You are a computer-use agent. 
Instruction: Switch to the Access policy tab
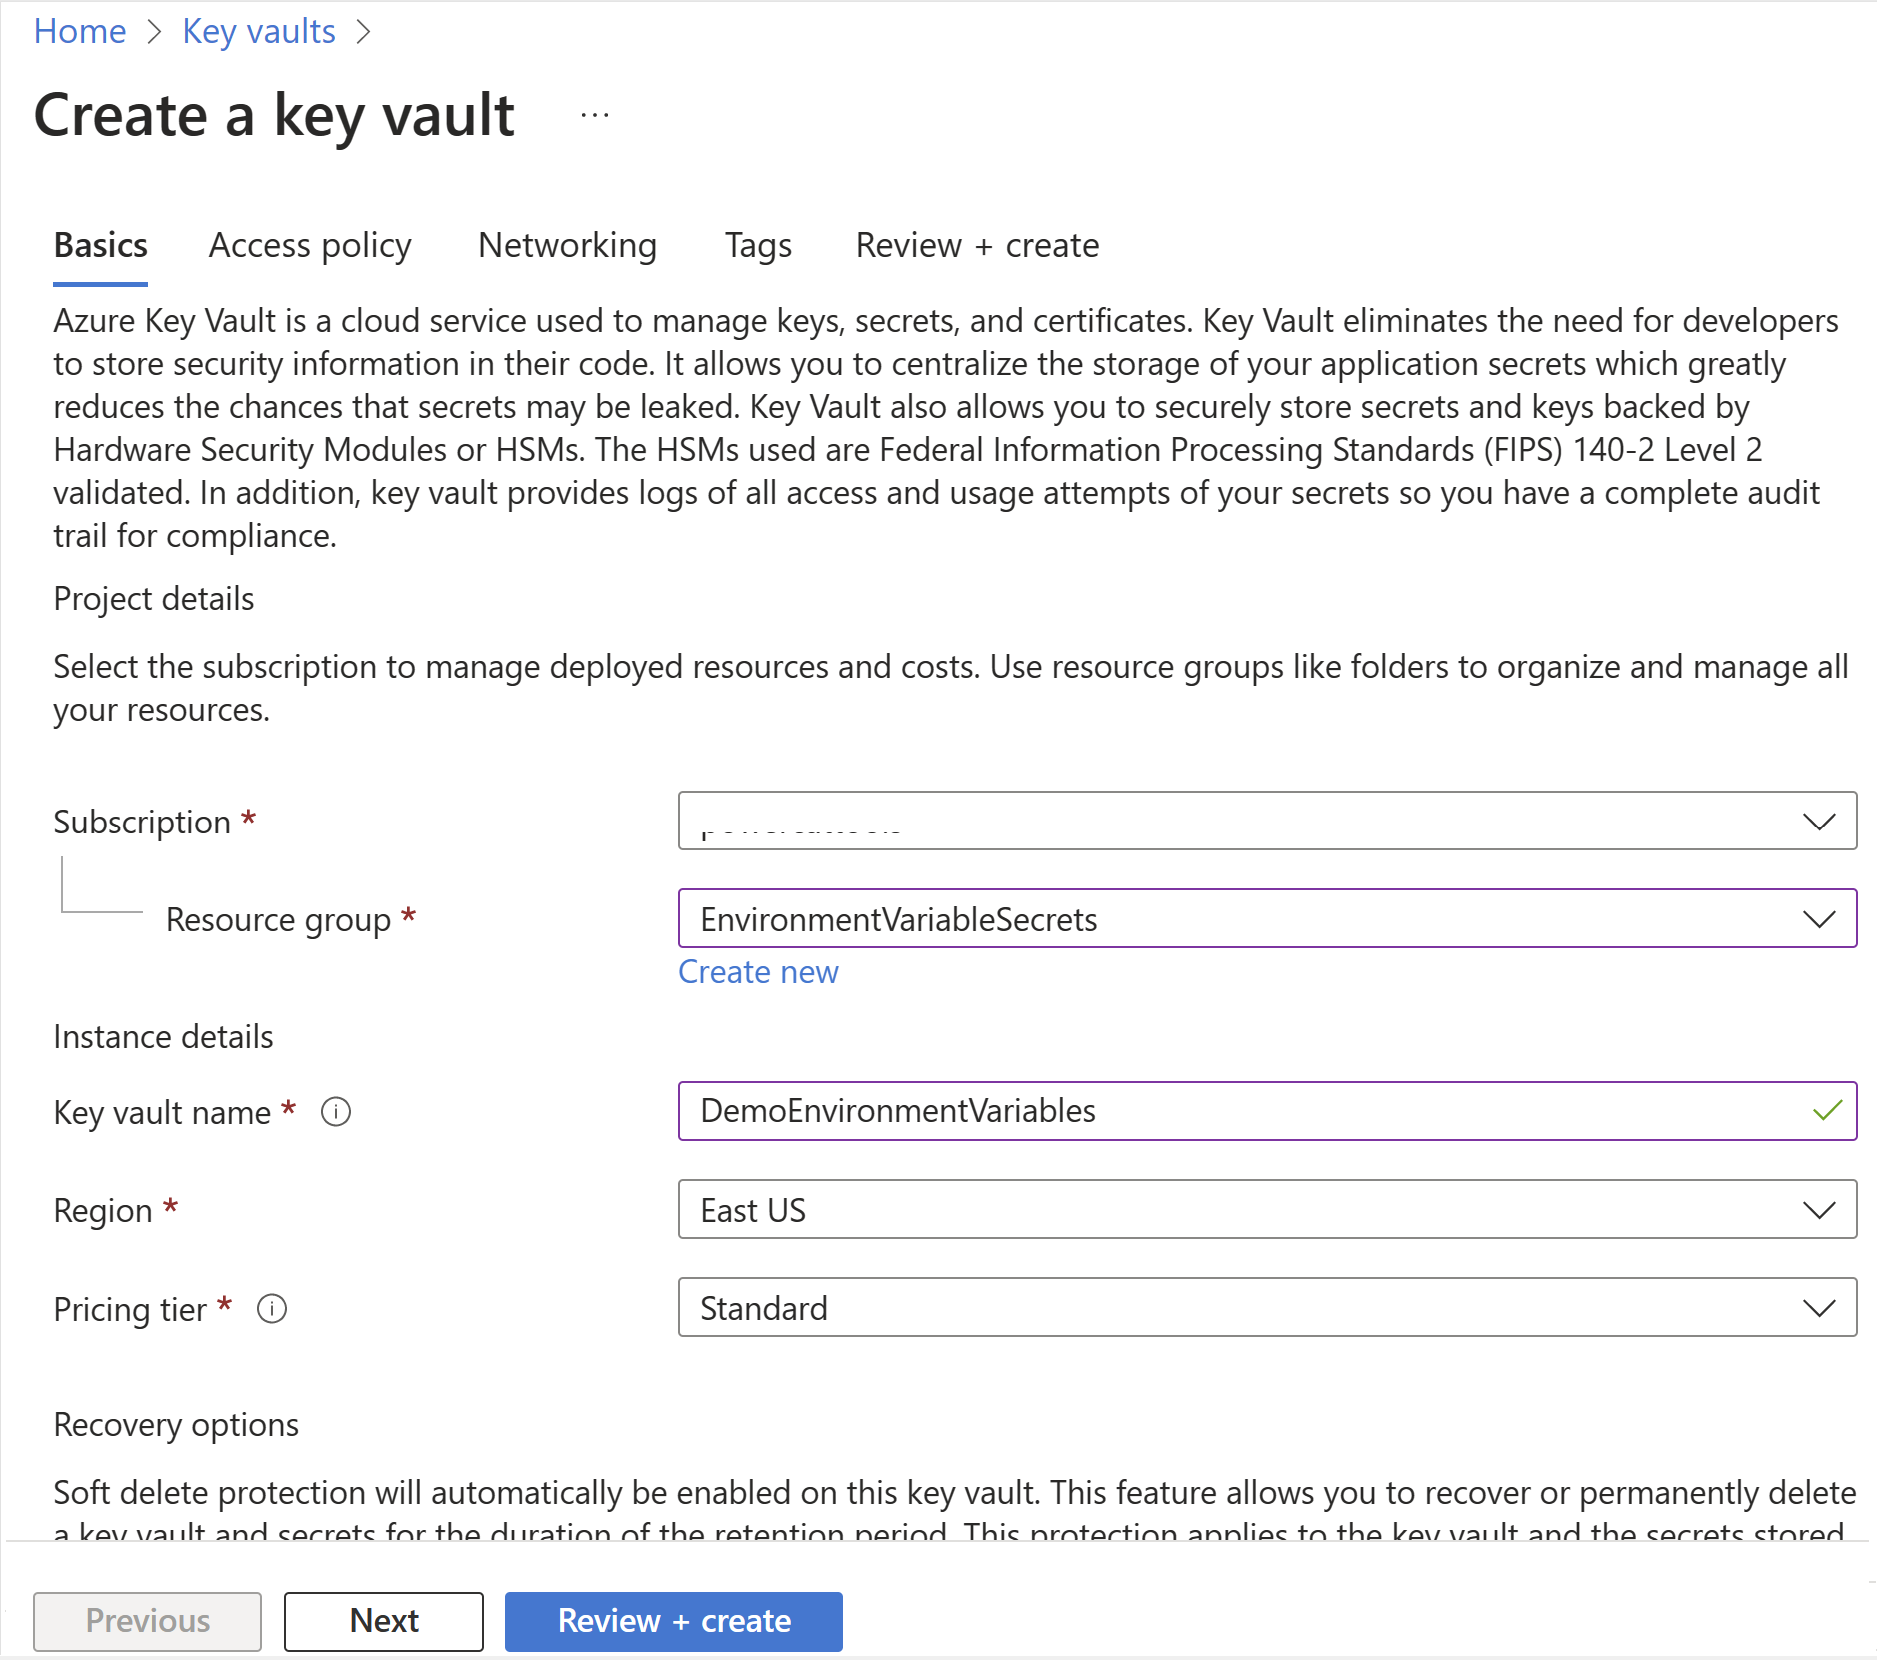coord(310,246)
